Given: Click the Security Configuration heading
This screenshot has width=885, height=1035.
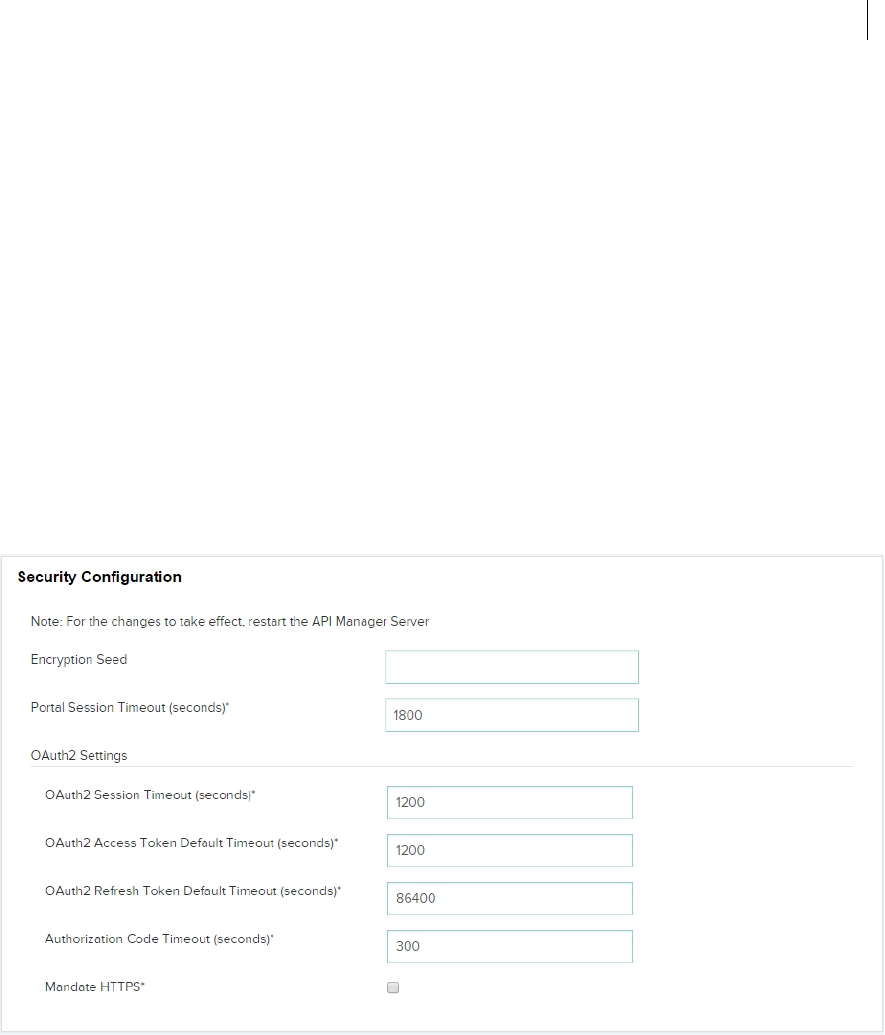Looking at the screenshot, I should tap(100, 577).
